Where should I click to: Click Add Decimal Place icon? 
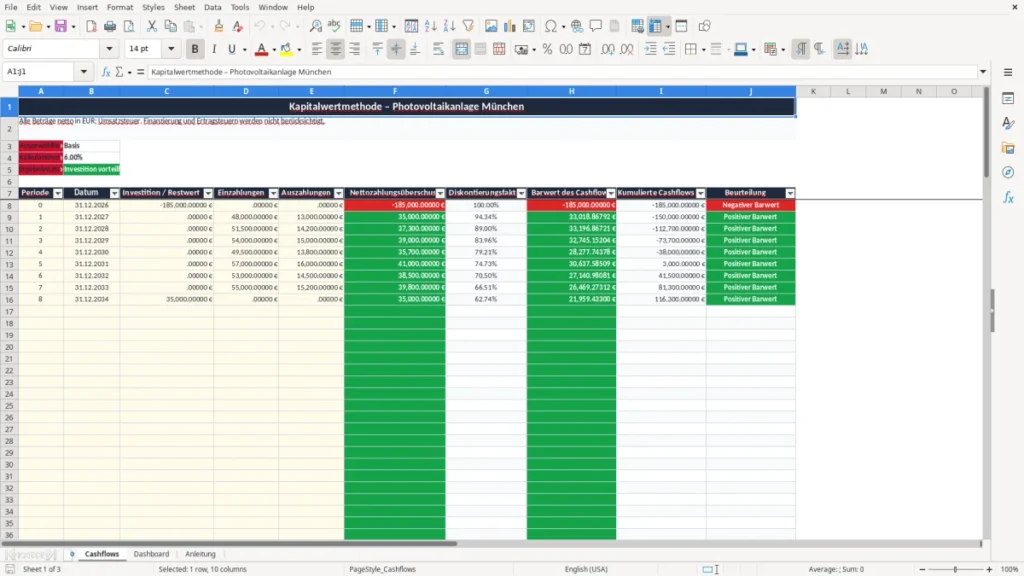coord(607,49)
